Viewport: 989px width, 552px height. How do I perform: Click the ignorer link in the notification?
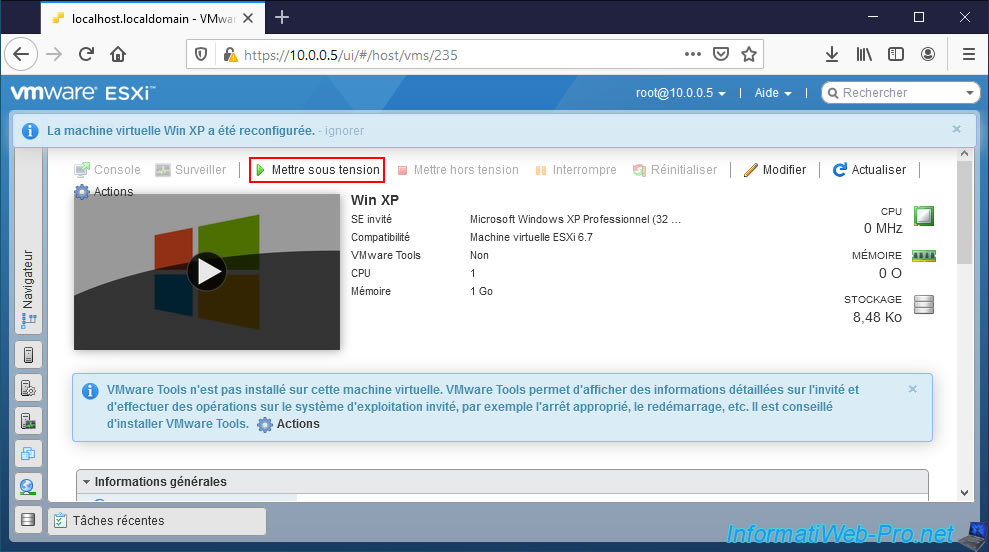(x=343, y=131)
